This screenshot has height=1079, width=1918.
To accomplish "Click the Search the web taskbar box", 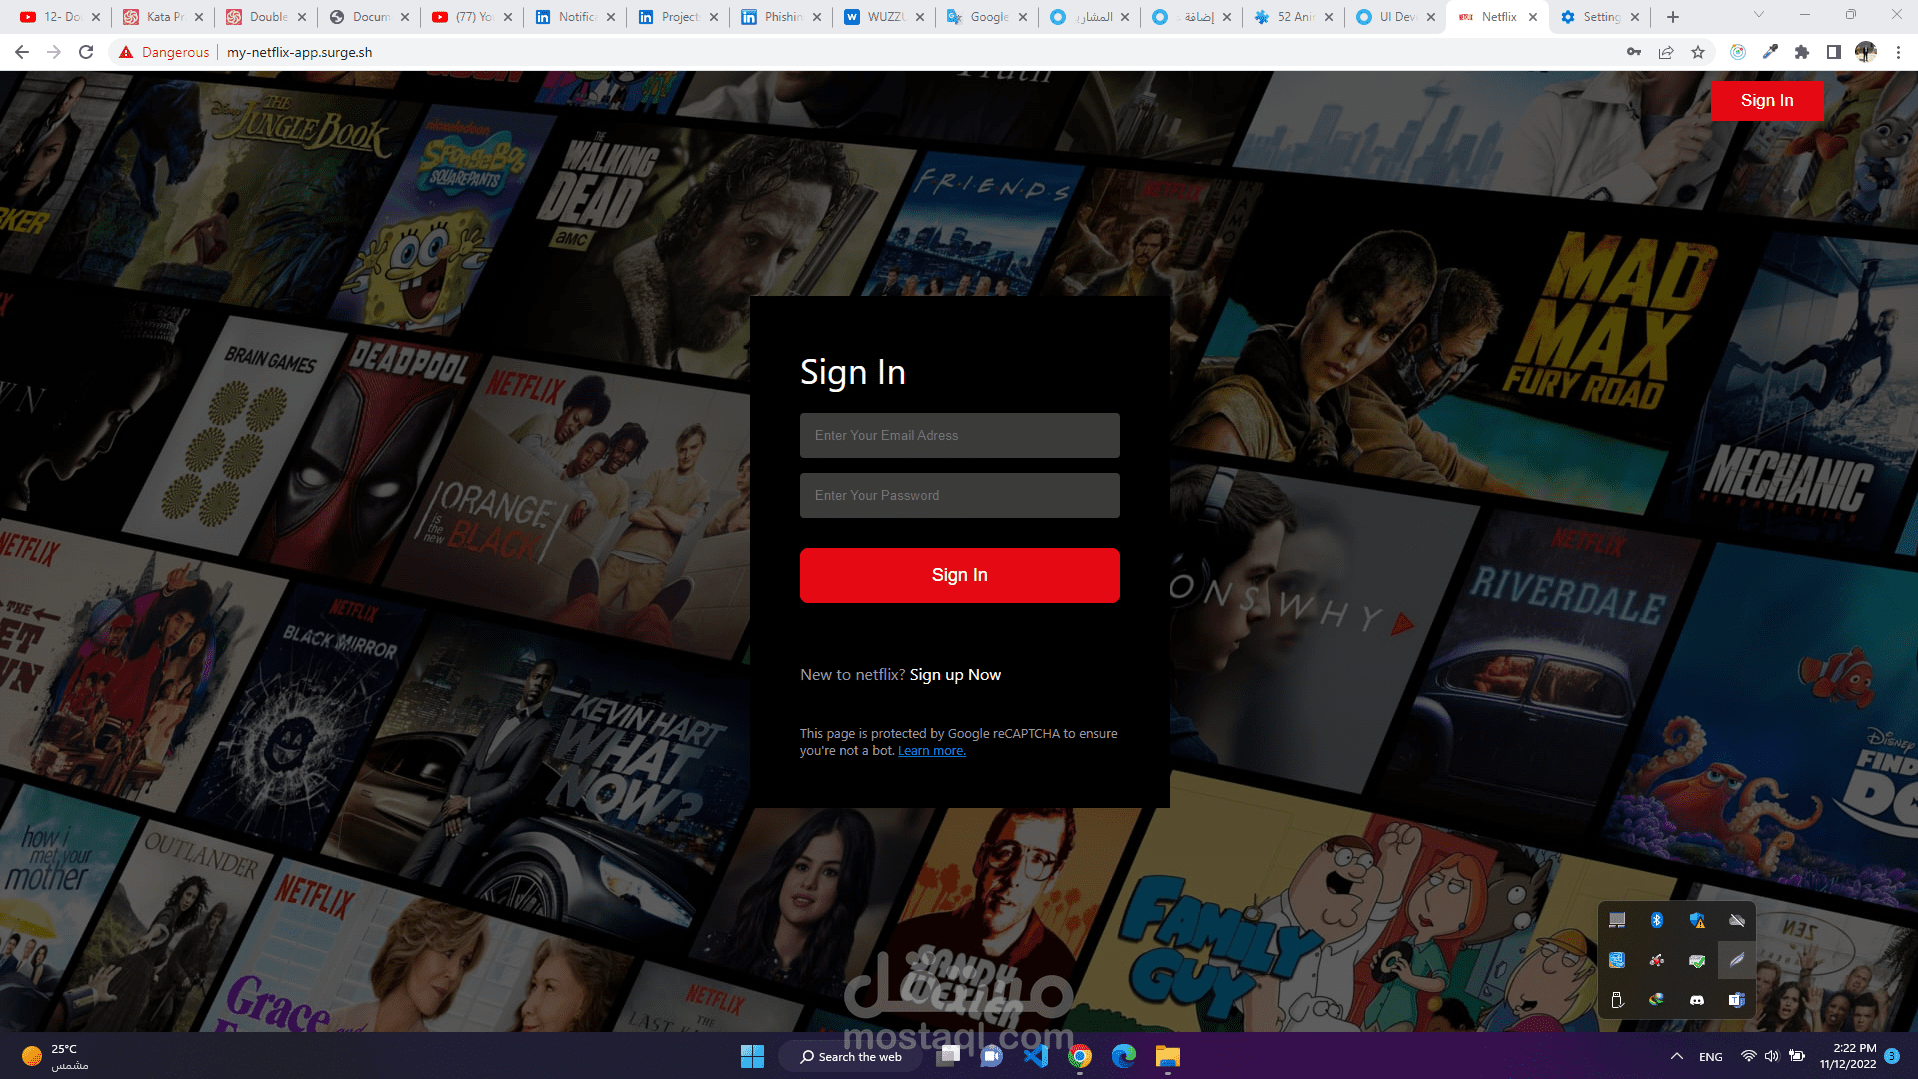I will [852, 1056].
